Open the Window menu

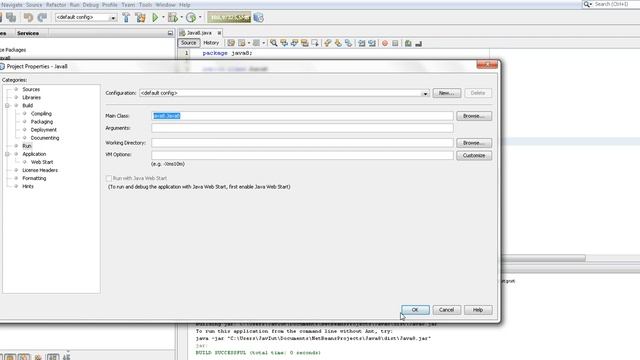point(165,5)
